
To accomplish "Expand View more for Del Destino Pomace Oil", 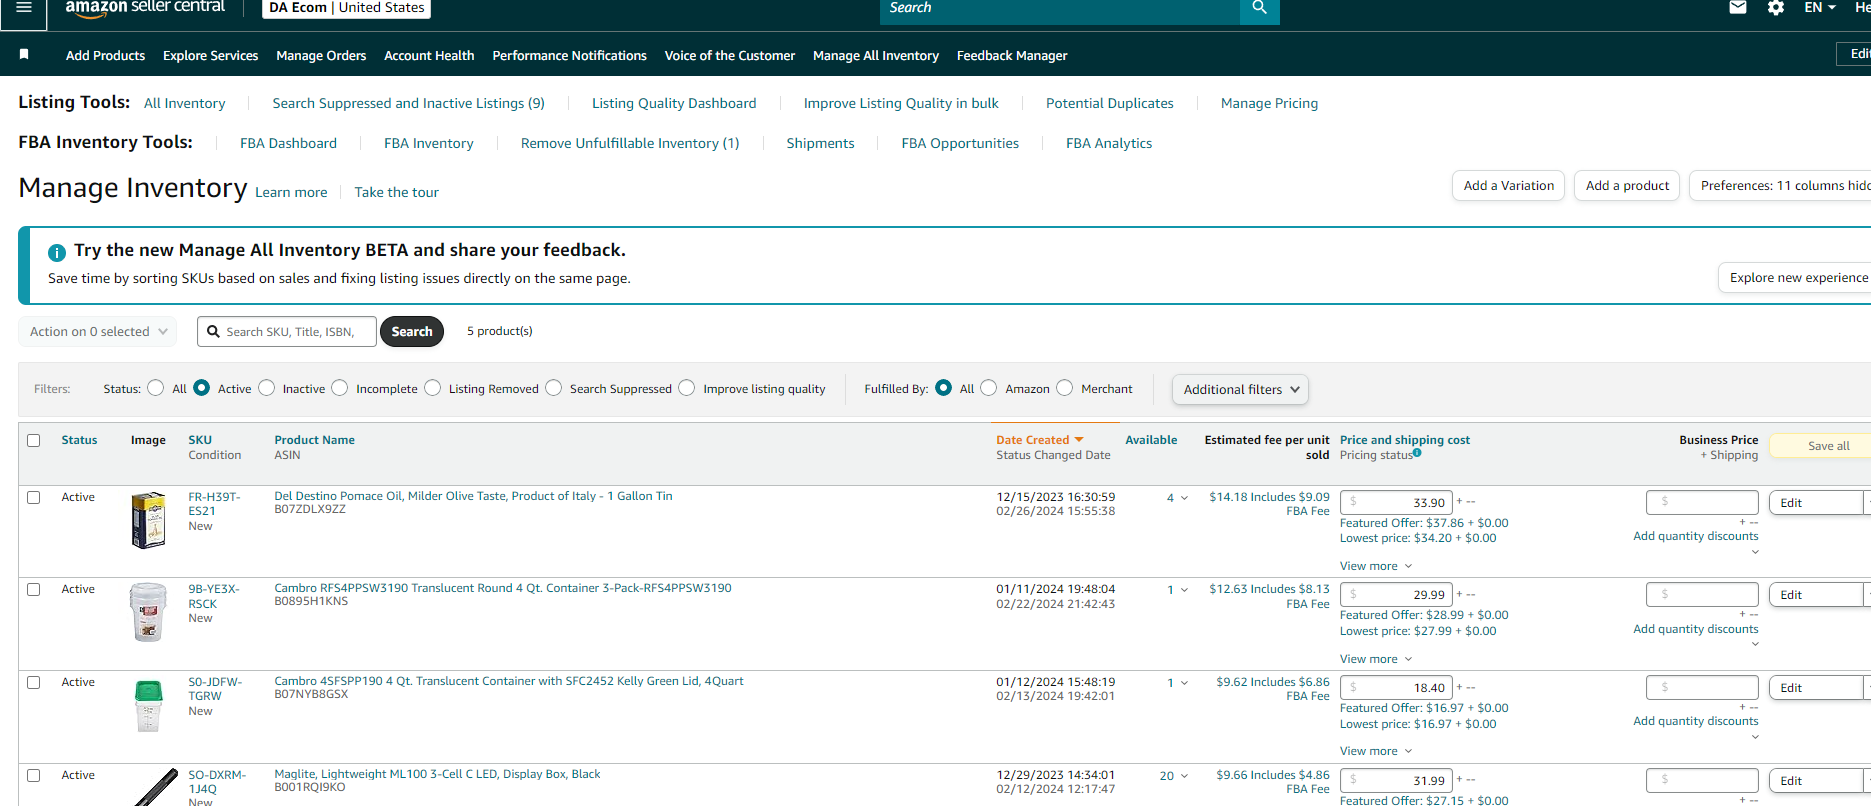I will [x=1376, y=566].
